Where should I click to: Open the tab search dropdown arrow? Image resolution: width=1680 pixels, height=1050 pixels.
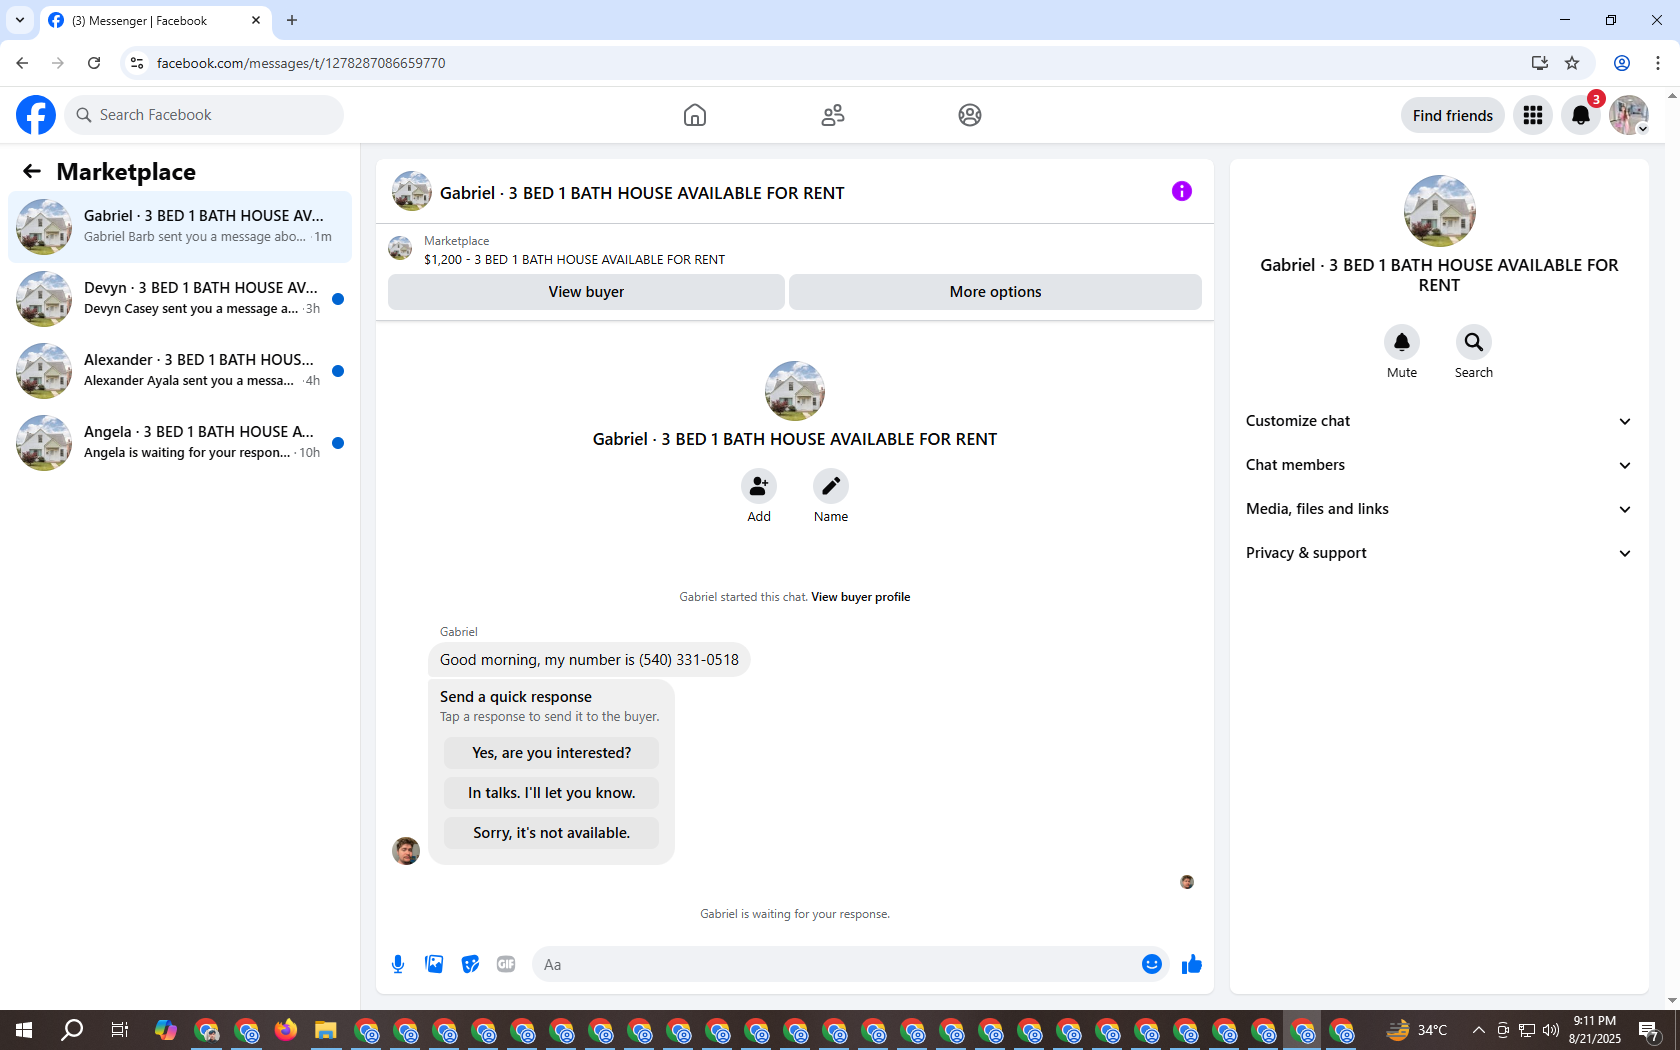click(x=20, y=20)
